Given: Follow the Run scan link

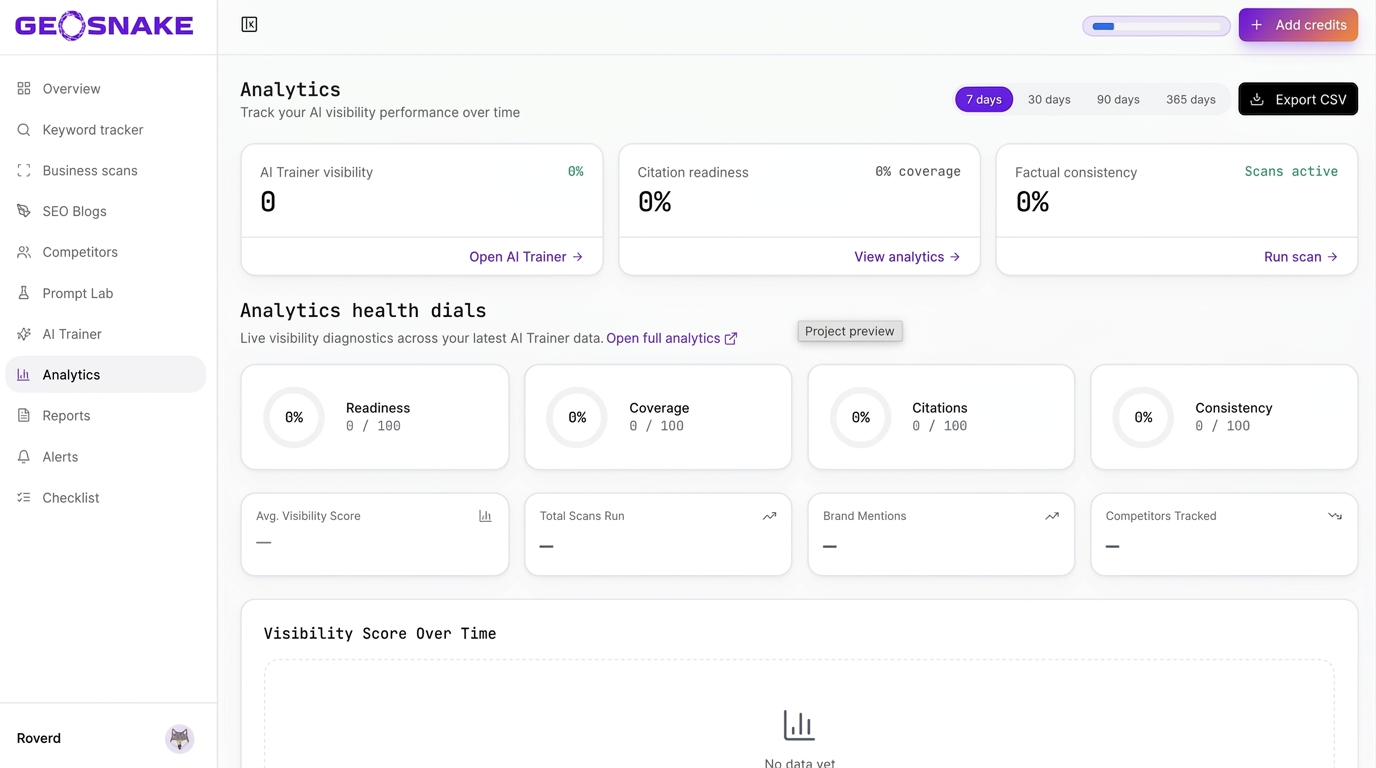Looking at the screenshot, I should pos(1301,257).
